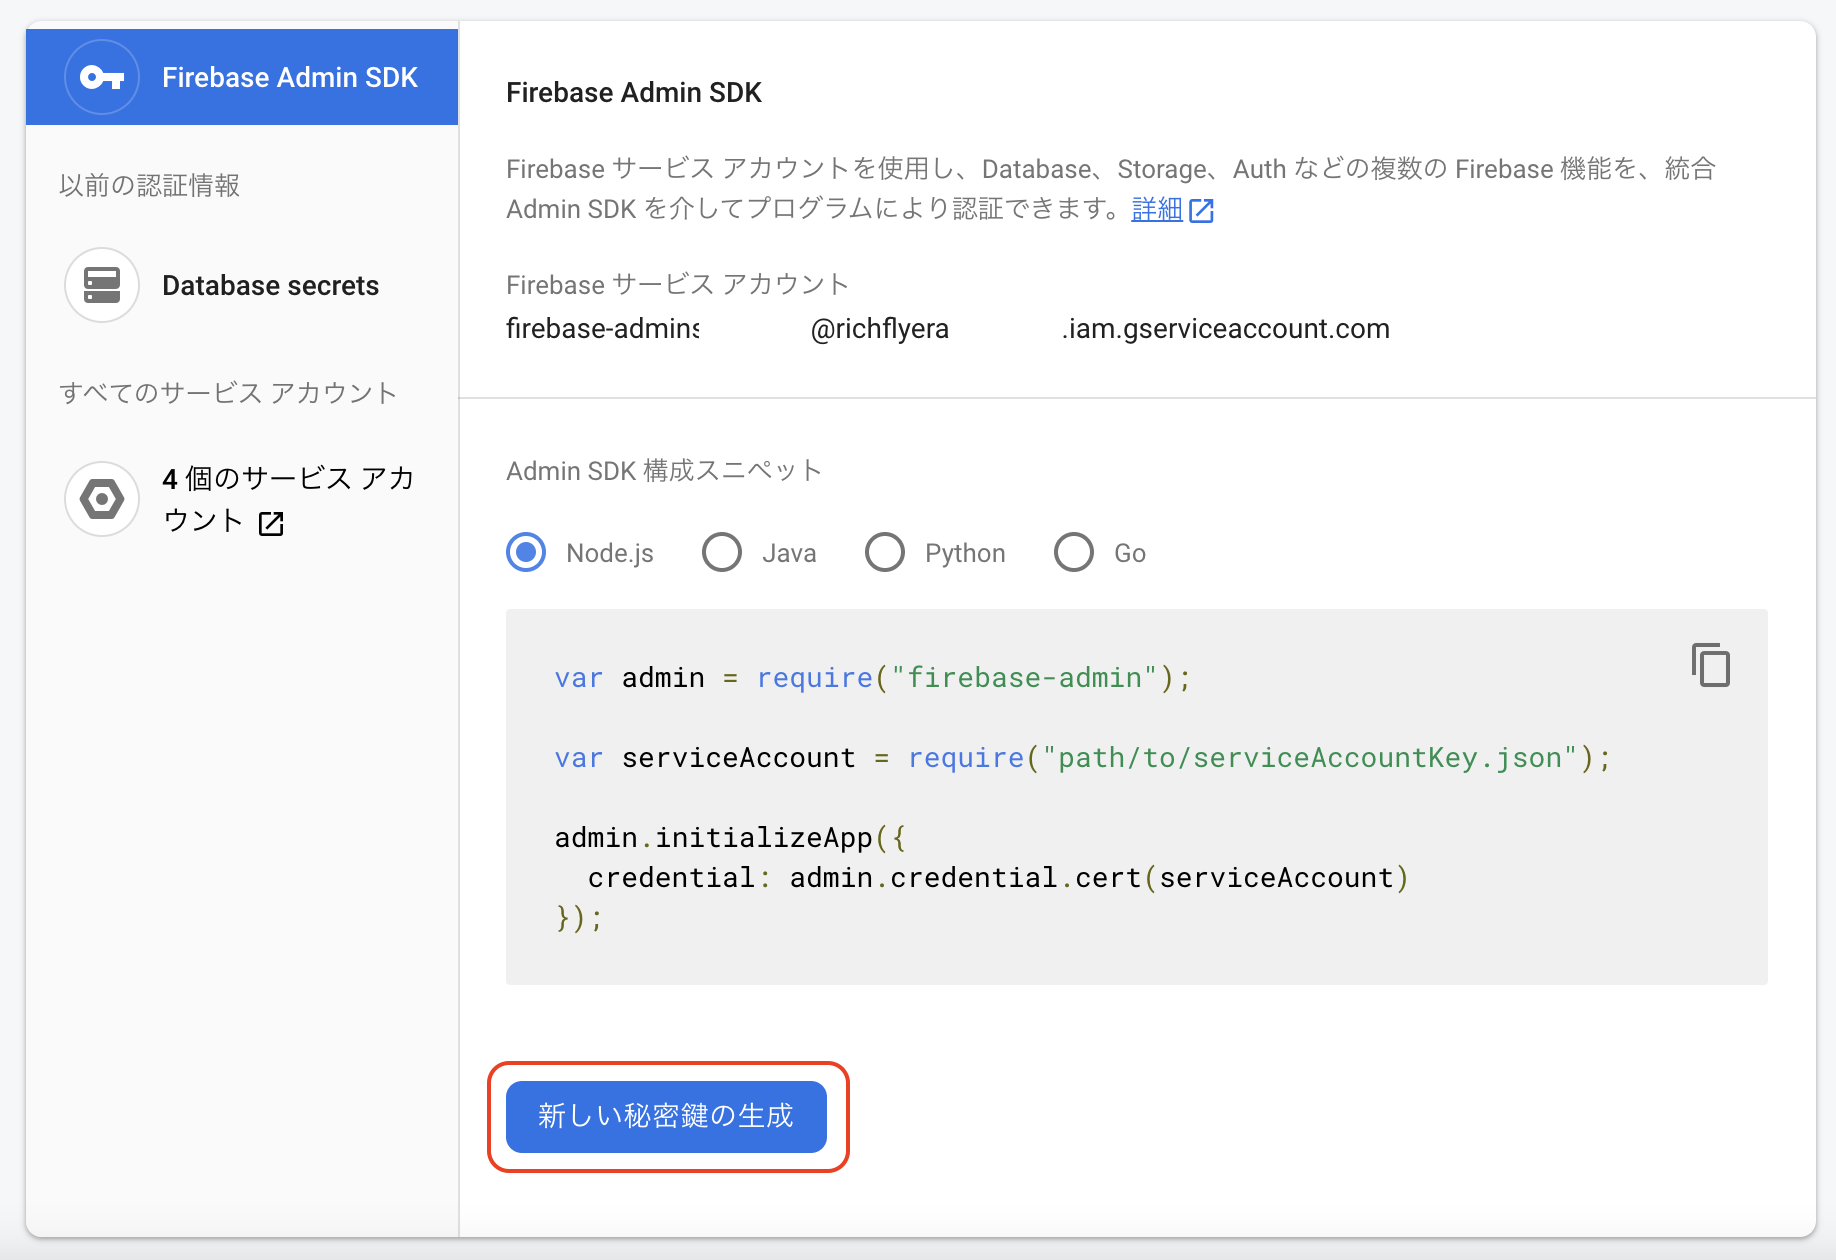Click the Node.js label text

(x=610, y=553)
